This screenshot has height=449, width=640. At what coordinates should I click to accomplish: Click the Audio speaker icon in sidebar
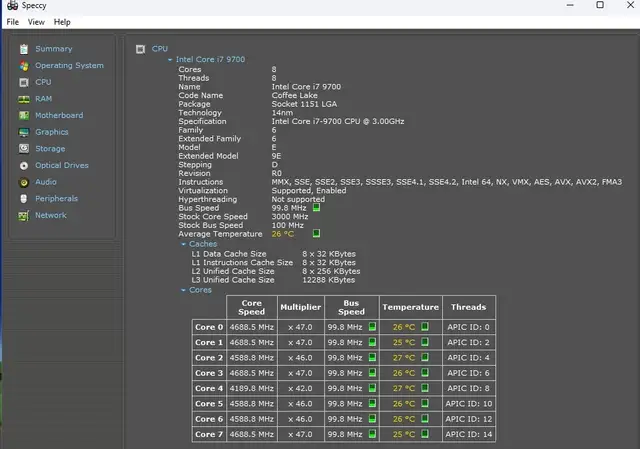tap(24, 182)
